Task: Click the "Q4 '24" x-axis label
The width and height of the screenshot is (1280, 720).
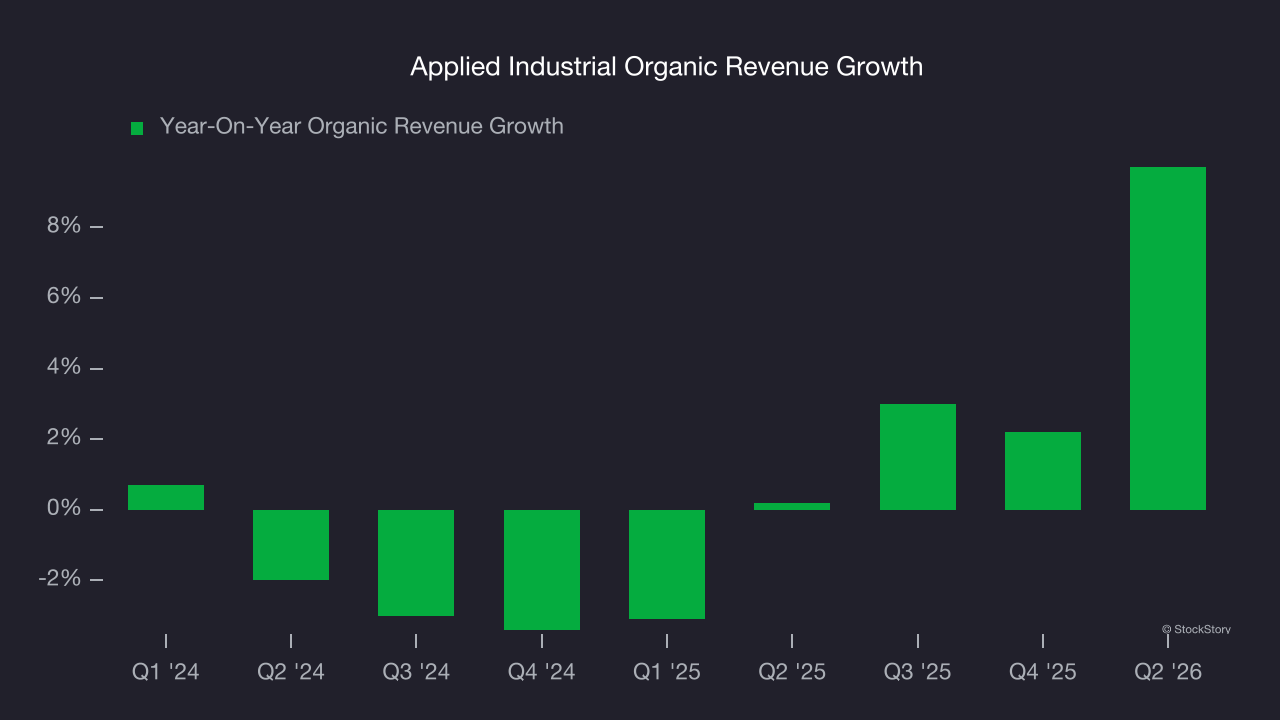Action: pyautogui.click(x=542, y=672)
